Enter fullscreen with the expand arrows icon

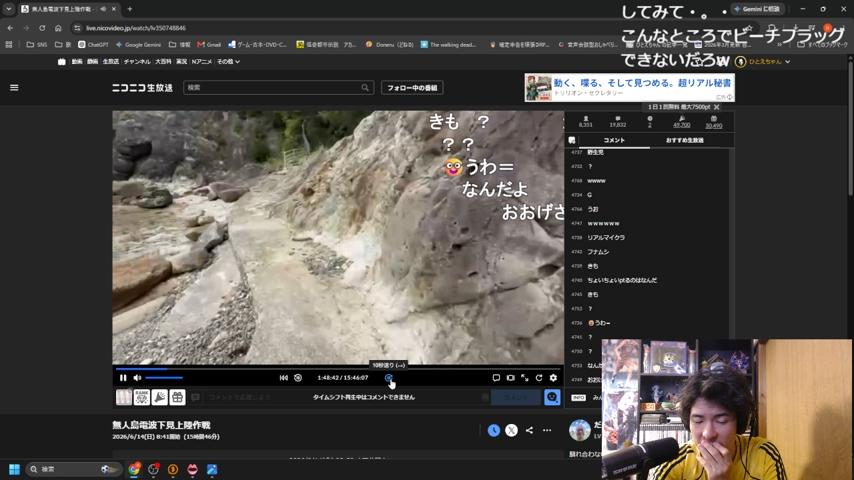(x=524, y=378)
